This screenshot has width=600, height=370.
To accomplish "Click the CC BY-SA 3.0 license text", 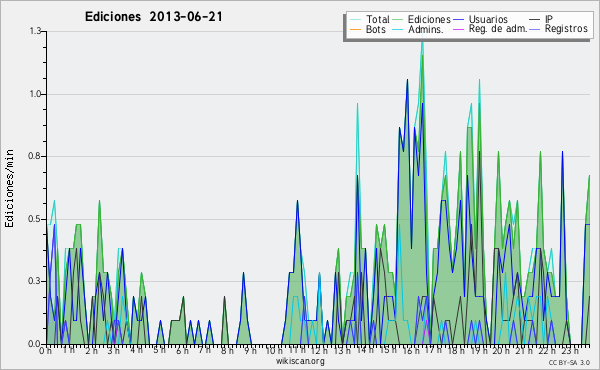I will click(569, 363).
